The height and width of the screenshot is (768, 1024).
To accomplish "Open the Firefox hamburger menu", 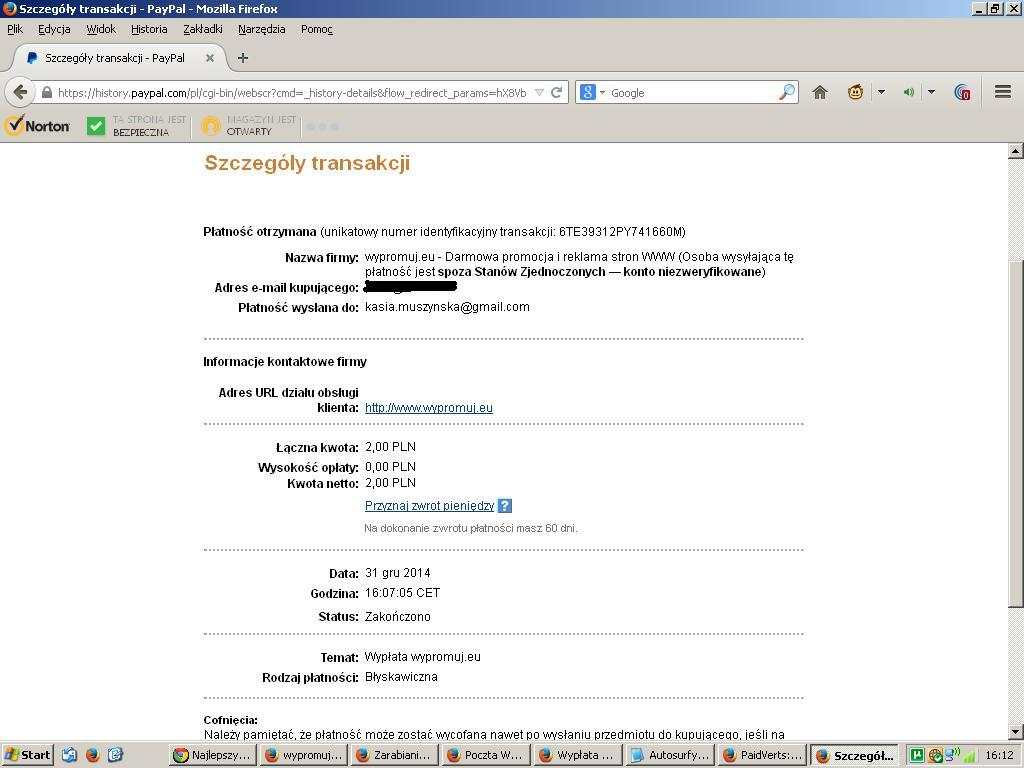I will (1002, 92).
